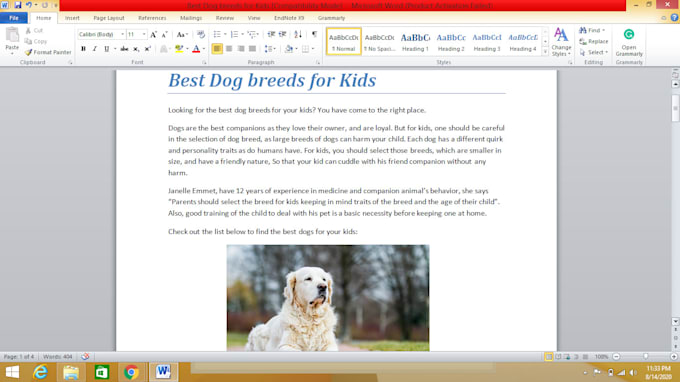Switch to Web Layout view

coord(567,357)
